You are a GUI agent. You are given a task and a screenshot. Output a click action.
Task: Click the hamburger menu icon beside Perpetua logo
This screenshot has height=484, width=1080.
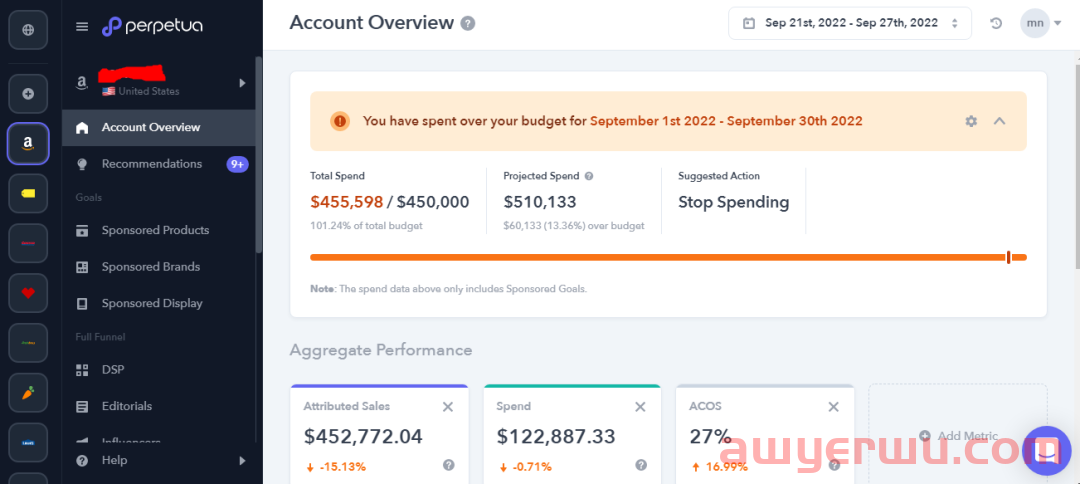[x=82, y=27]
